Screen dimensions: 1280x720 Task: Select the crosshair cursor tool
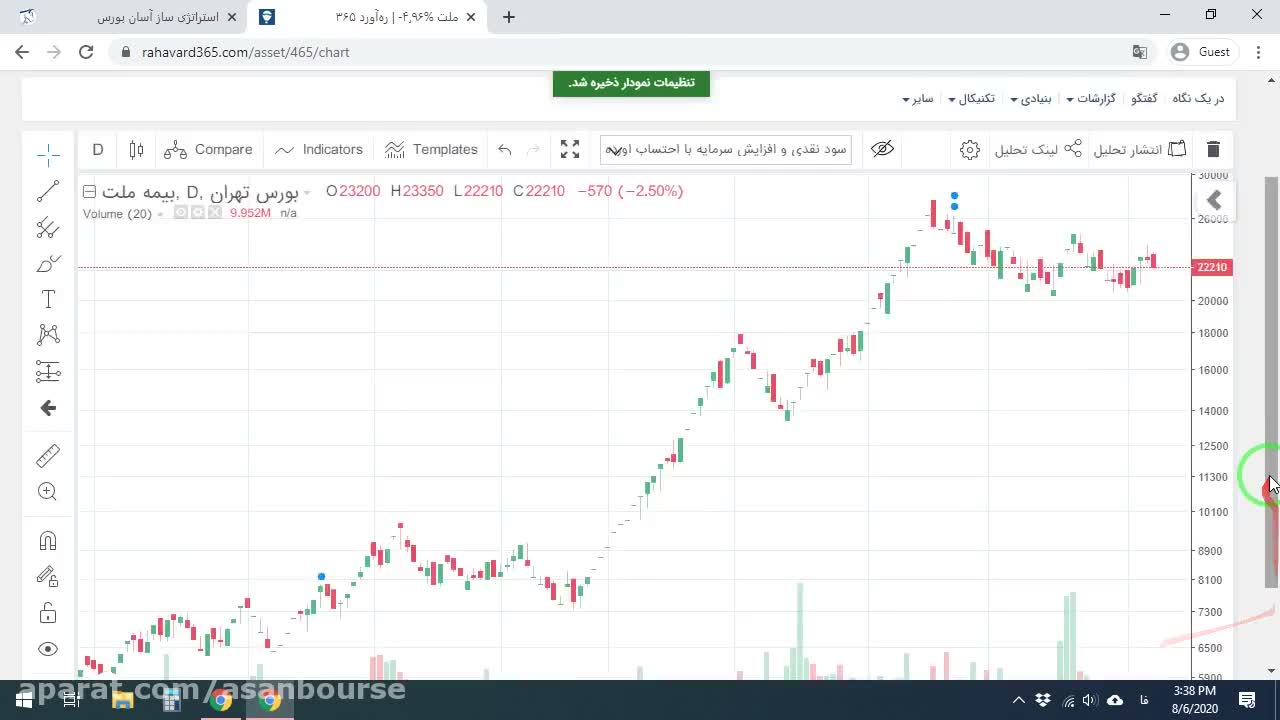click(48, 154)
